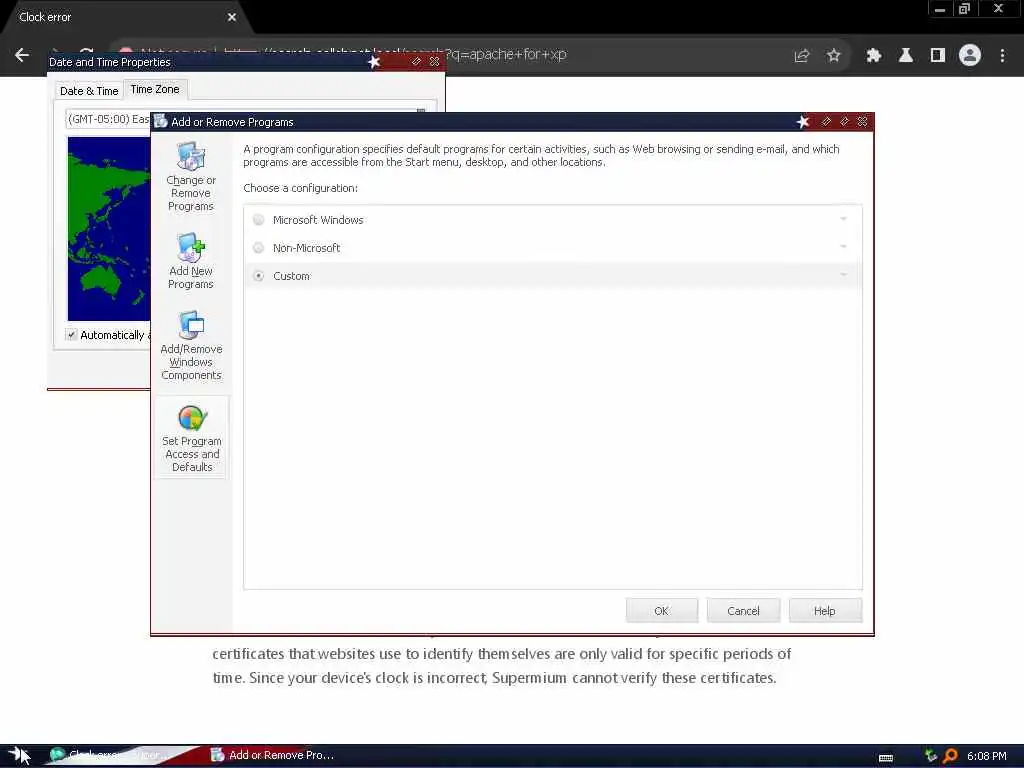Bookmark this page with the star icon

[x=833, y=56]
